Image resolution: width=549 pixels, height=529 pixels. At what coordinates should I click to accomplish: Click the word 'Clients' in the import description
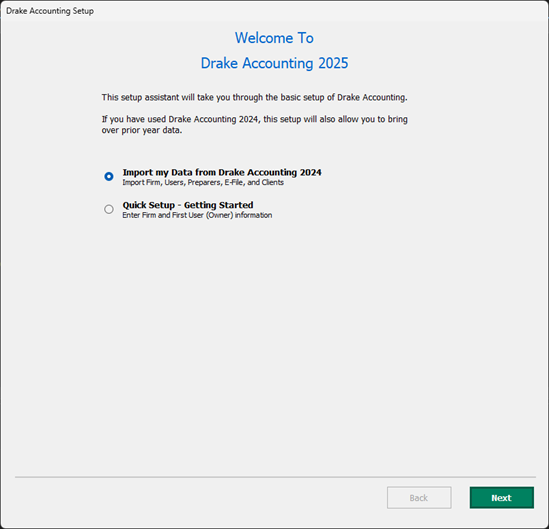click(x=273, y=182)
